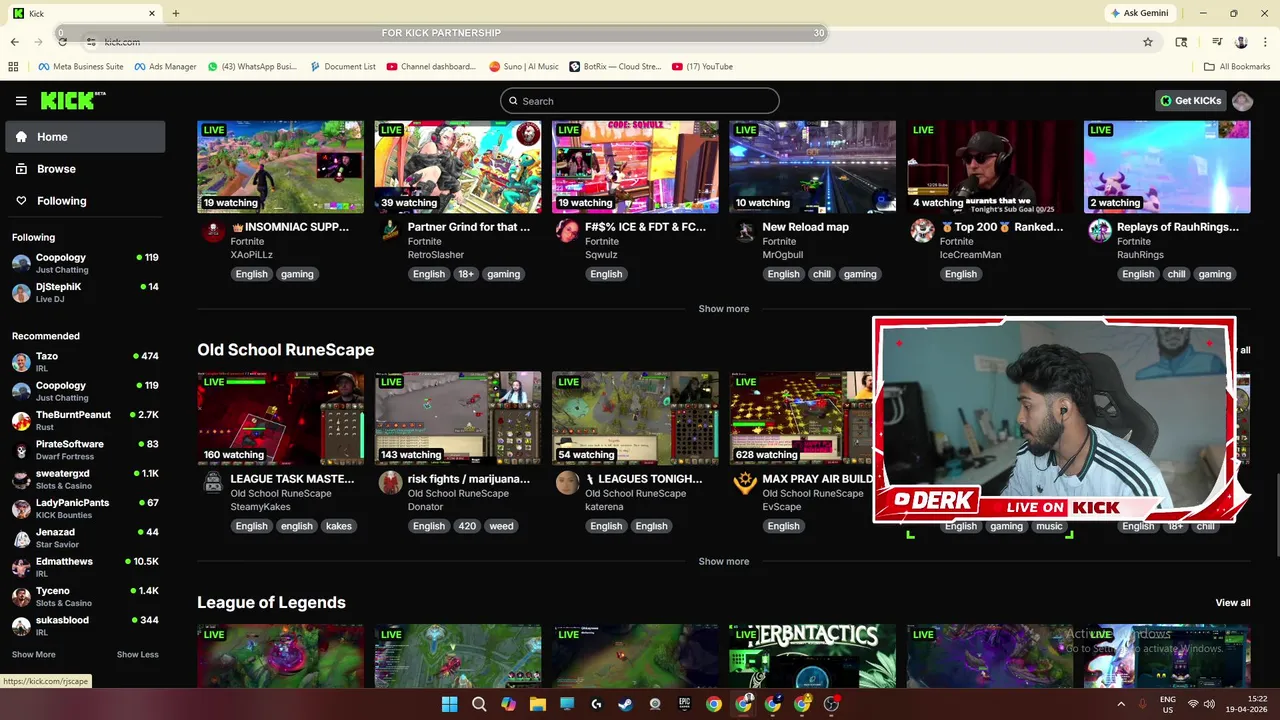This screenshot has width=1280, height=720.
Task: Open Browse in the sidebar
Action: 85,169
